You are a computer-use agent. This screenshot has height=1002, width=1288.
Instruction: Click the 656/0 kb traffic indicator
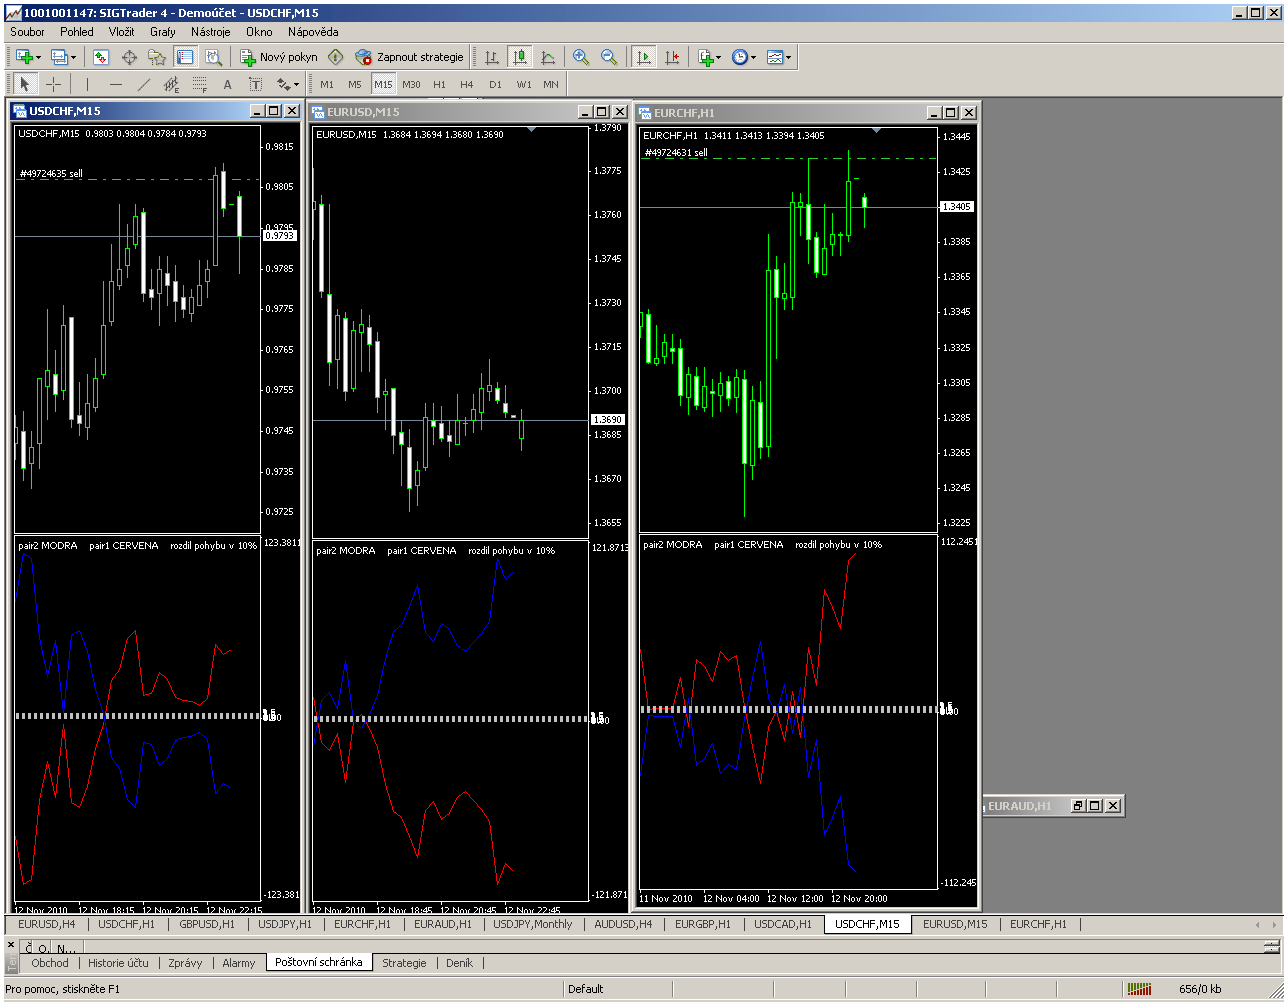click(1200, 989)
